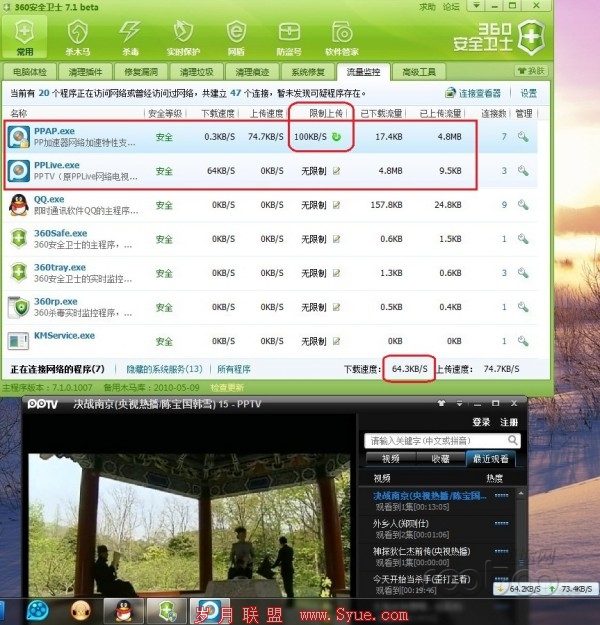Screen dimensions: 600x625
Task: Click the manage magnifier for 360tray.exe
Action: pos(523,273)
